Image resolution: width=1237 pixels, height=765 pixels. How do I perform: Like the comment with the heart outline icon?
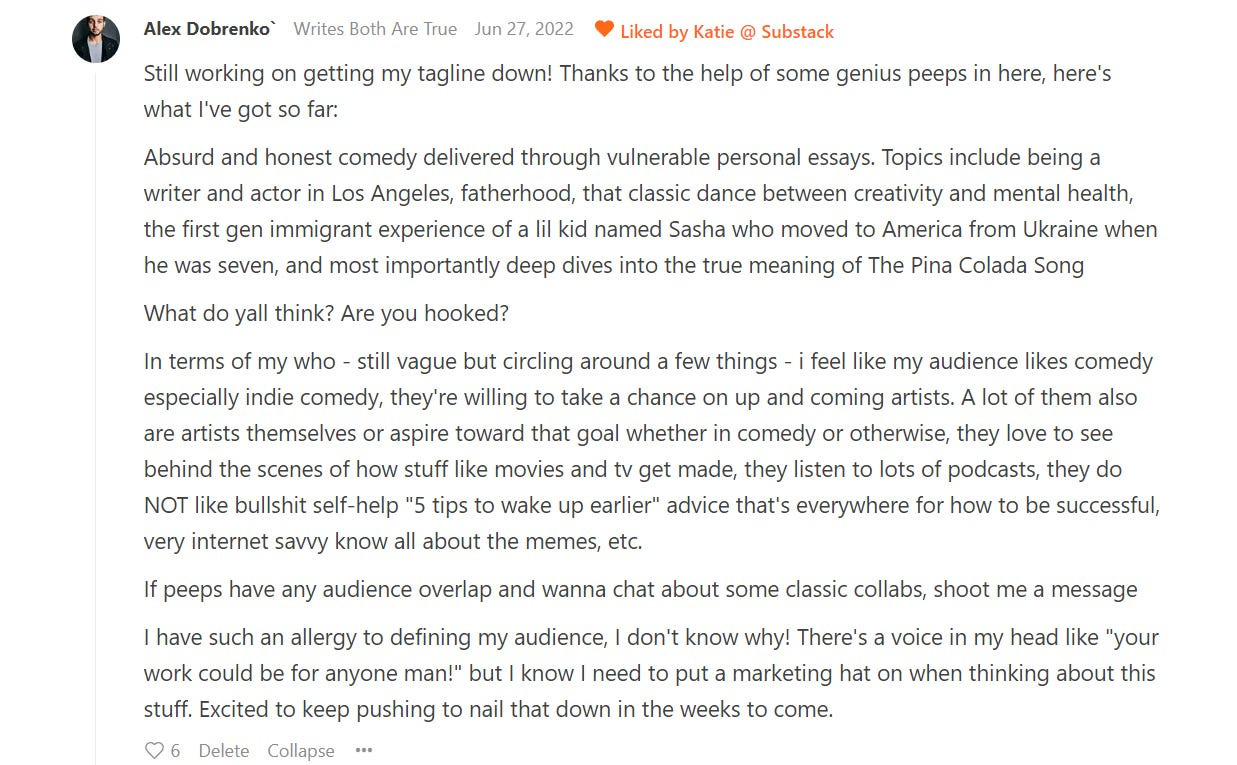(x=154, y=750)
